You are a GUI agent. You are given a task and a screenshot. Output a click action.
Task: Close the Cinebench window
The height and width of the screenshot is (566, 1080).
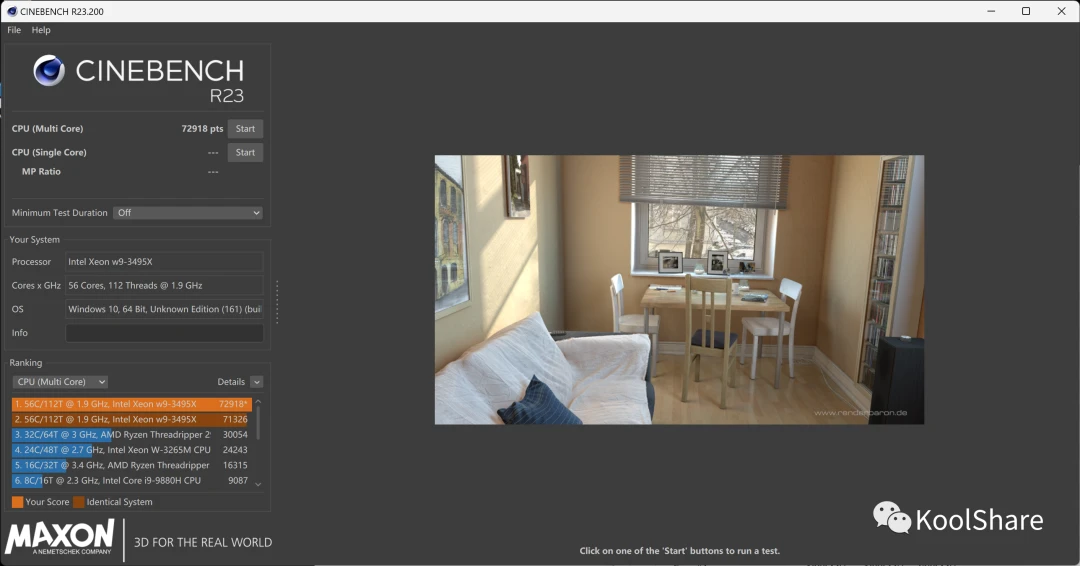[x=1061, y=11]
